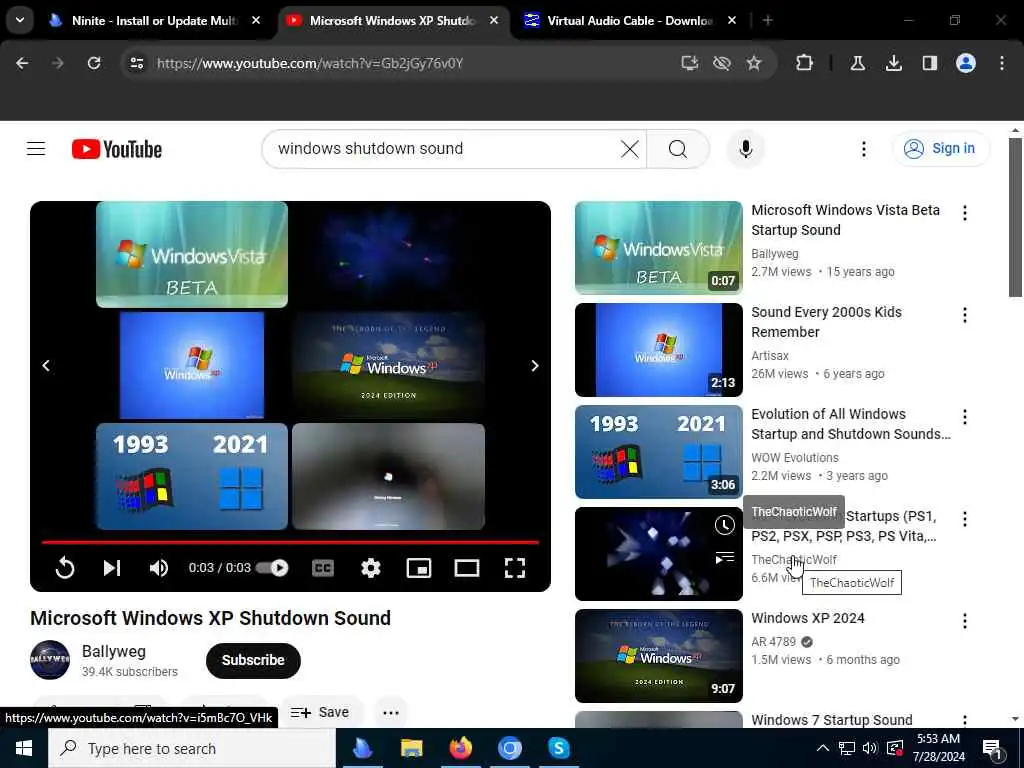Select 1993 2021 tile in player endscreen
Screen dimensions: 1024x768
click(x=191, y=476)
